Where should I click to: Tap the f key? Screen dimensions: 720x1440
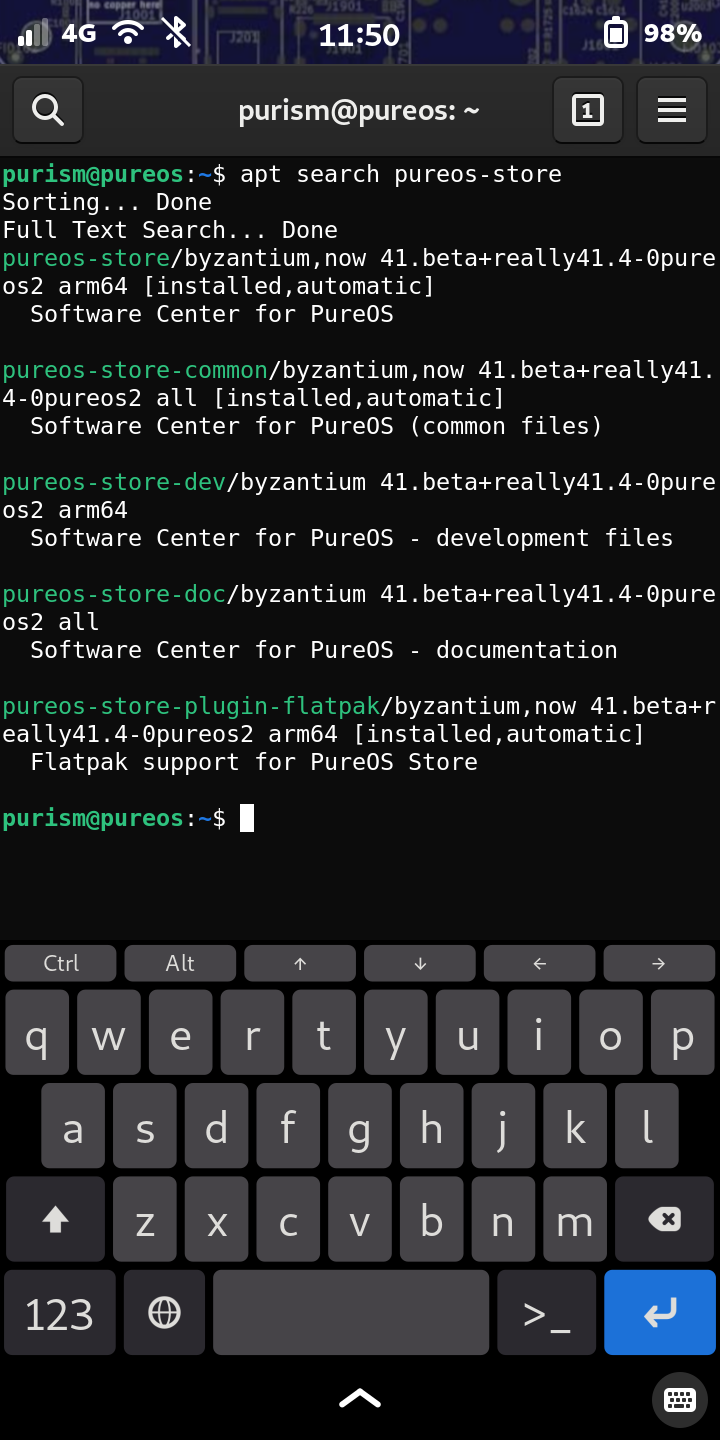pyautogui.click(x=288, y=1126)
